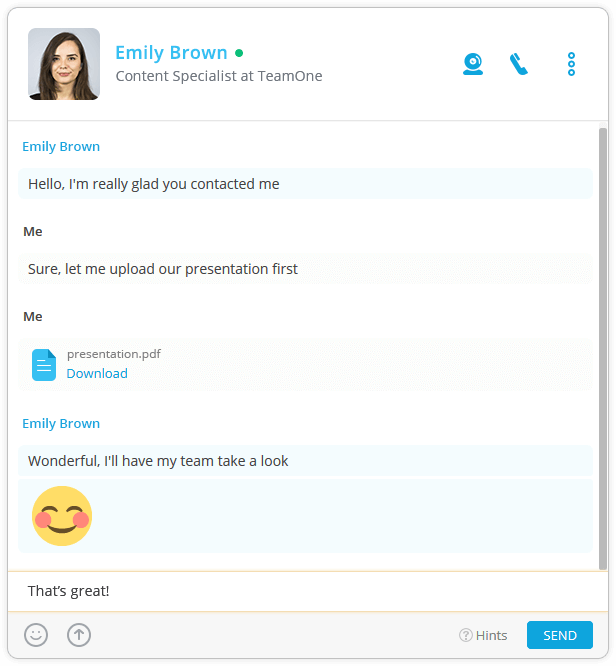Click Emily Brown's green online status dot
Image resolution: width=616 pixels, height=666 pixels.
[239, 53]
